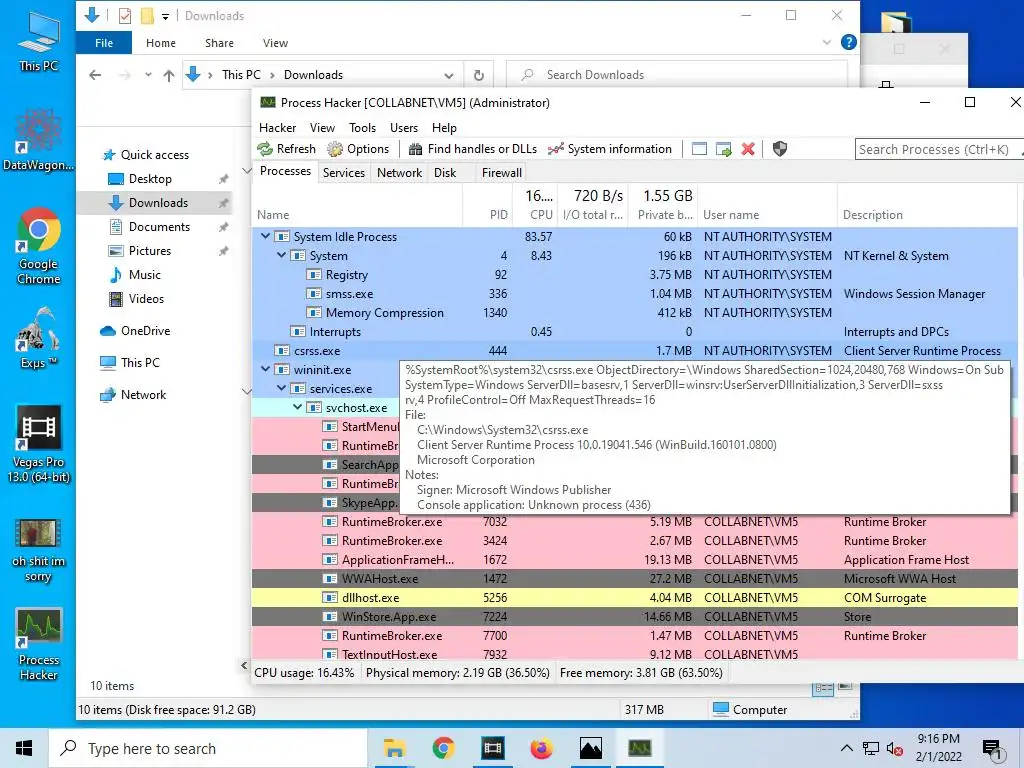The height and width of the screenshot is (768, 1024).
Task: Select the ApplicationFrameHost process row
Action: 635,560
